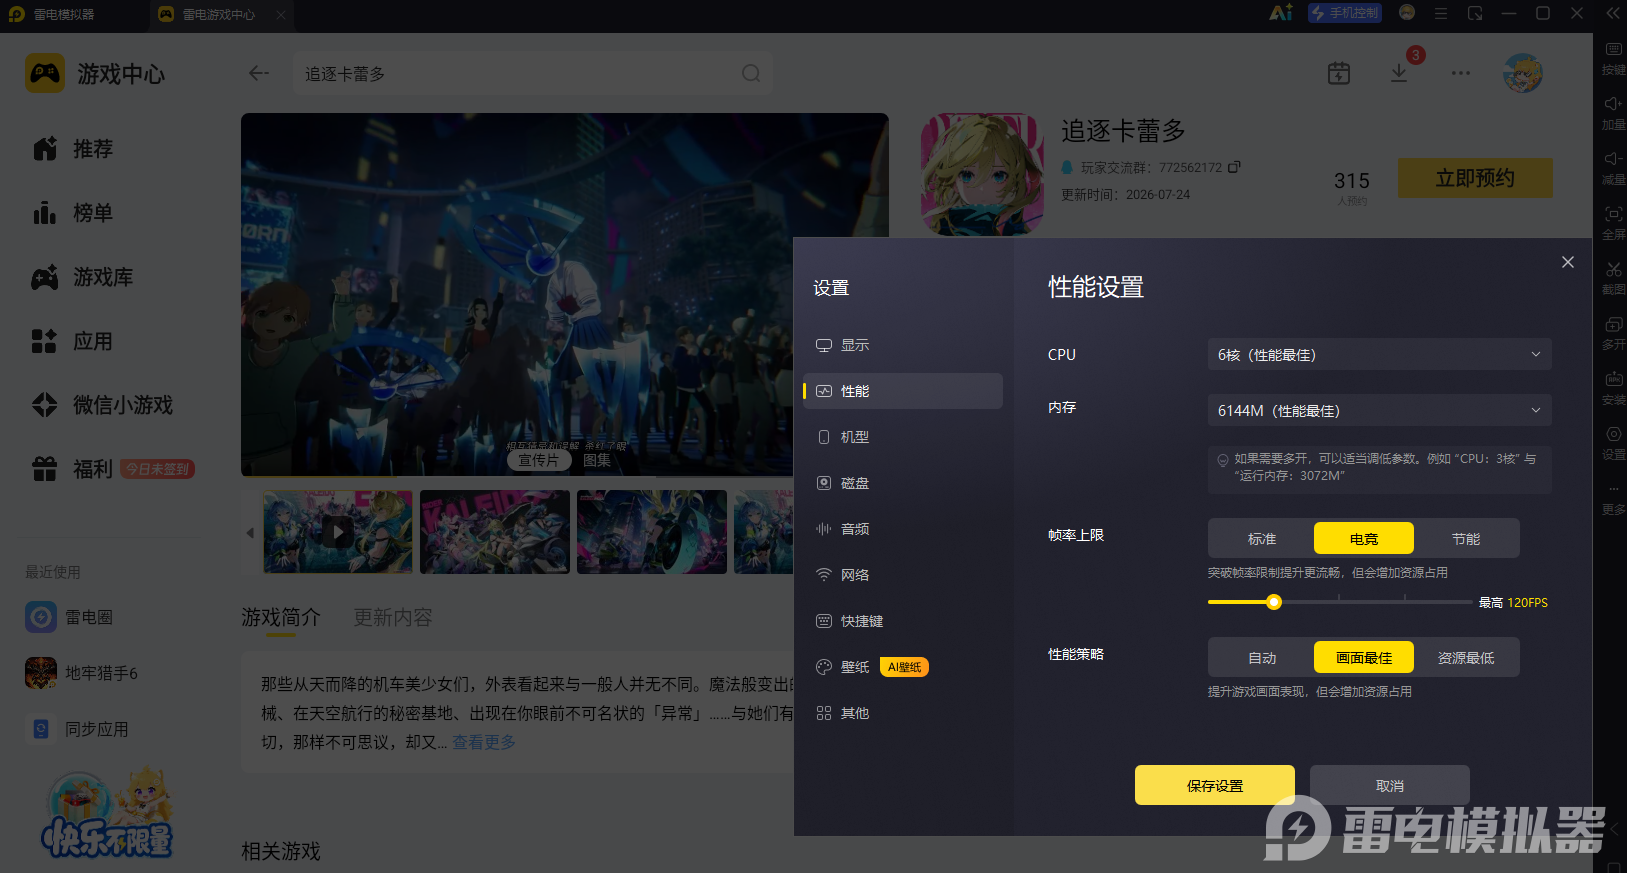The image size is (1627, 873).
Task: Click the frame rate limit slider handle
Action: point(1274,602)
